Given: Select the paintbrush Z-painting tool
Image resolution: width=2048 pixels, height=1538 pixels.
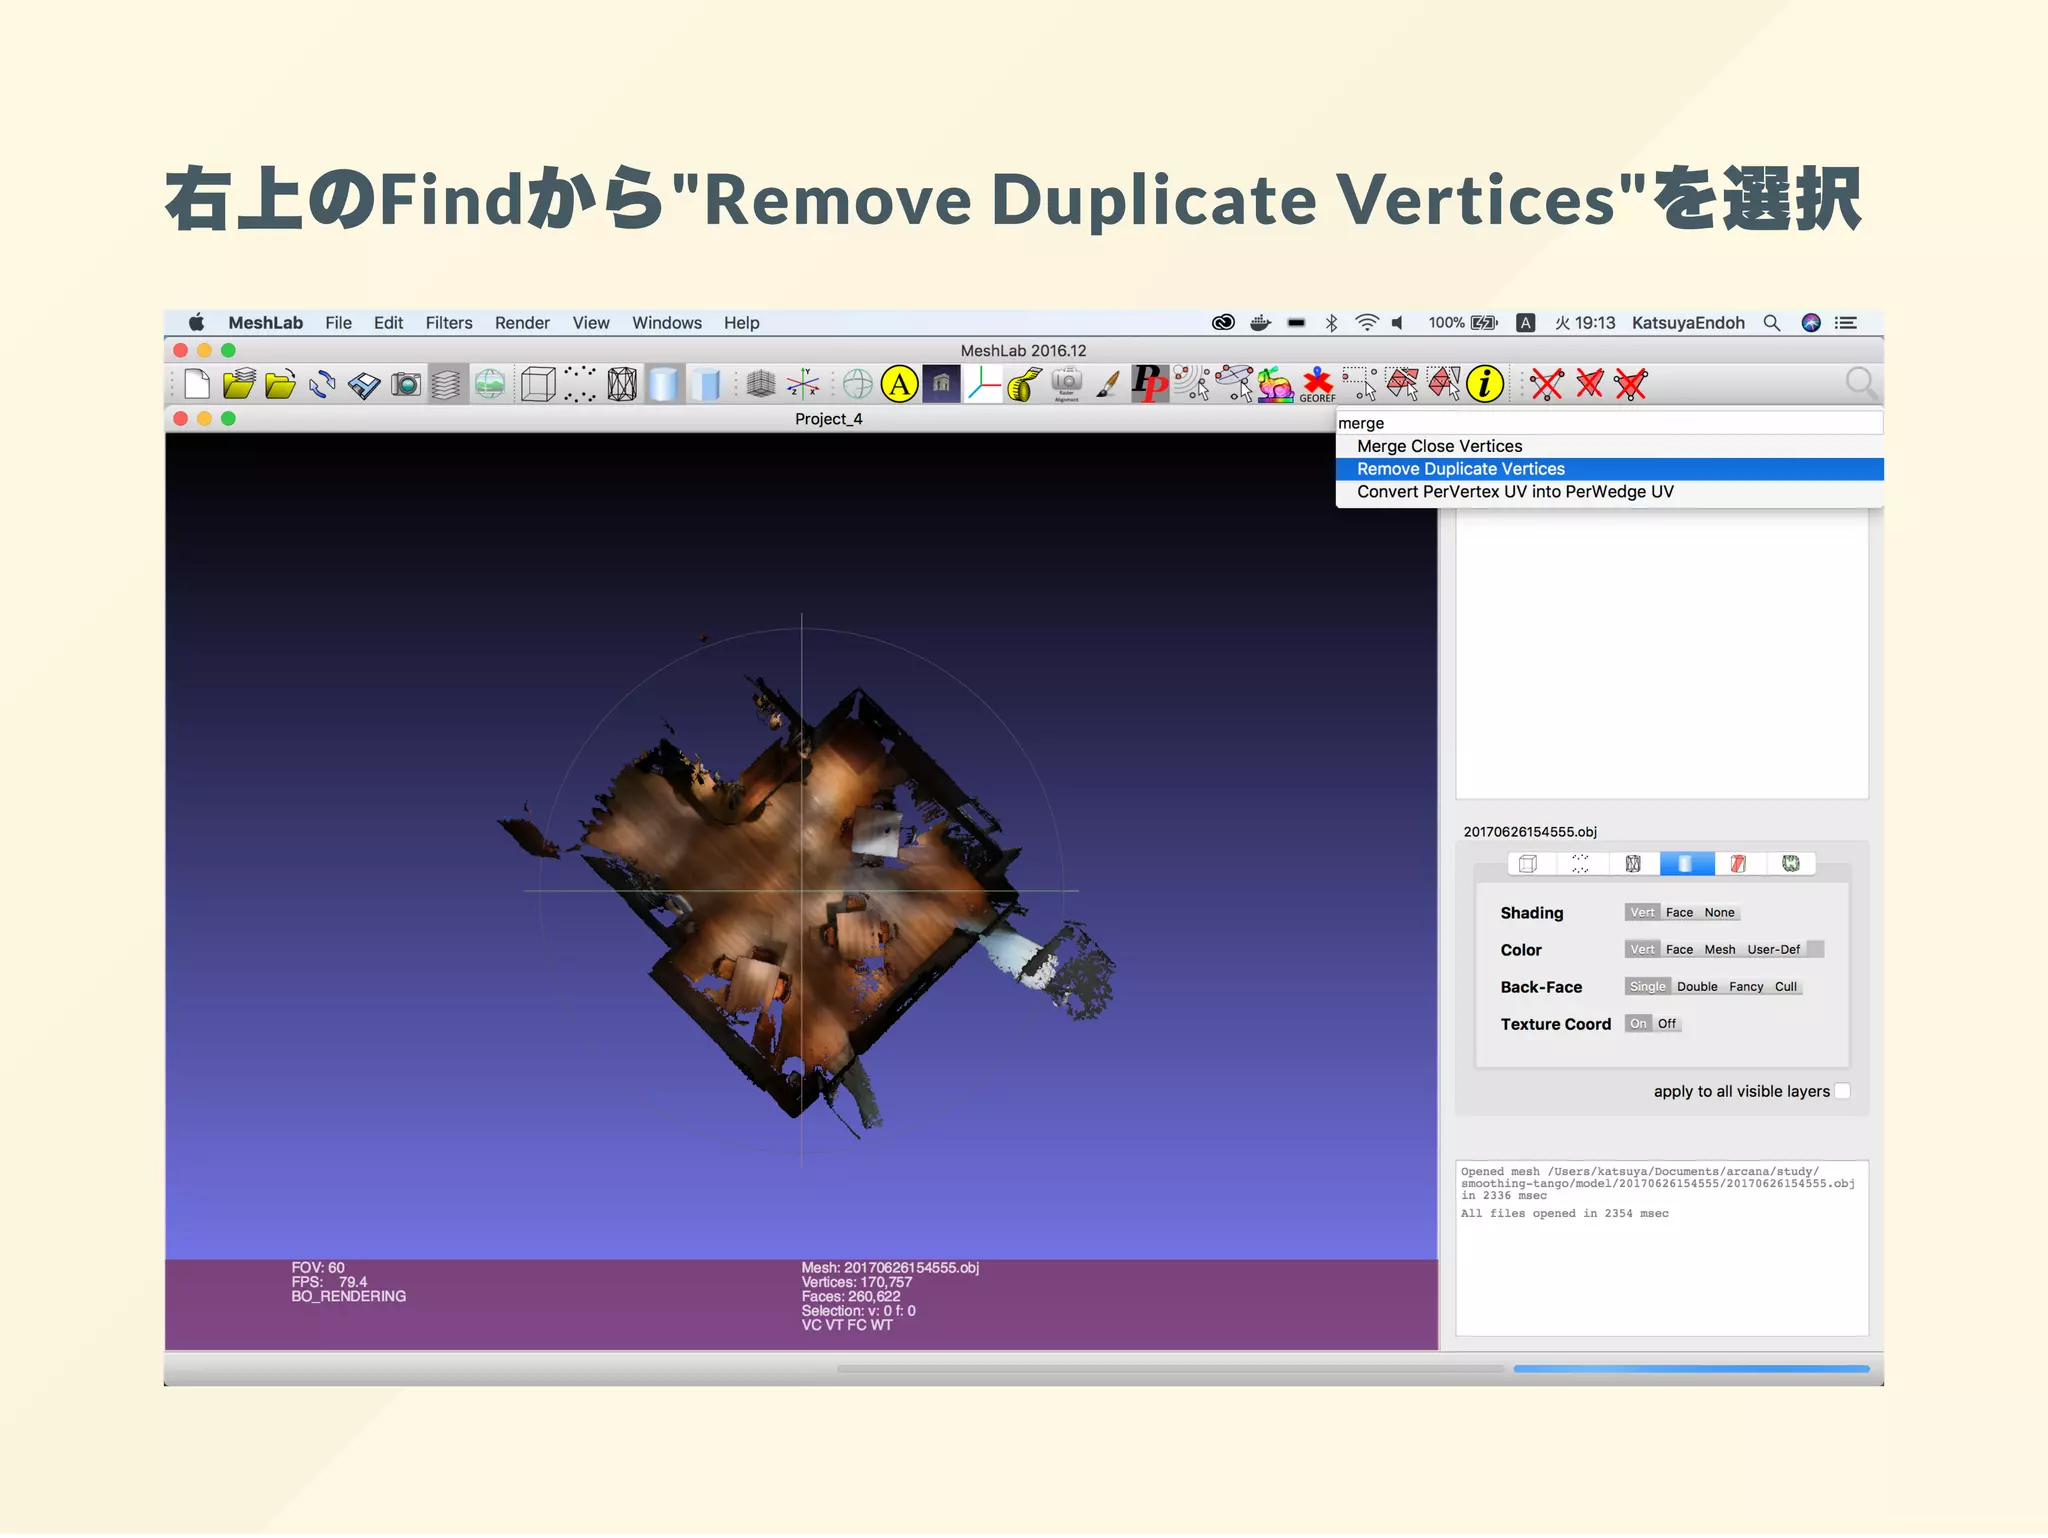Looking at the screenshot, I should point(1107,385).
